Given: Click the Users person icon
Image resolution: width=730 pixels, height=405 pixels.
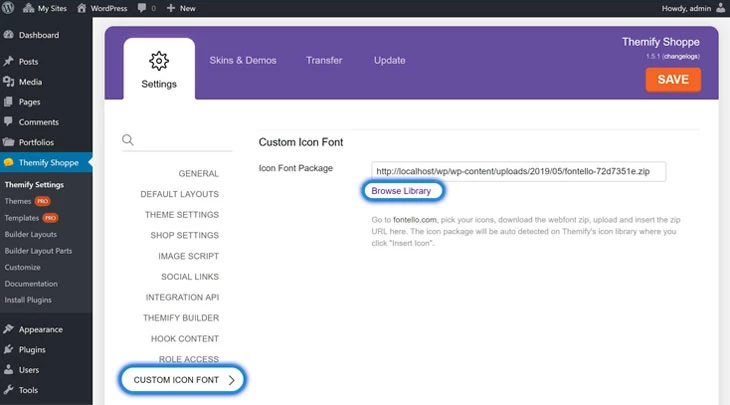Looking at the screenshot, I should (x=8, y=369).
